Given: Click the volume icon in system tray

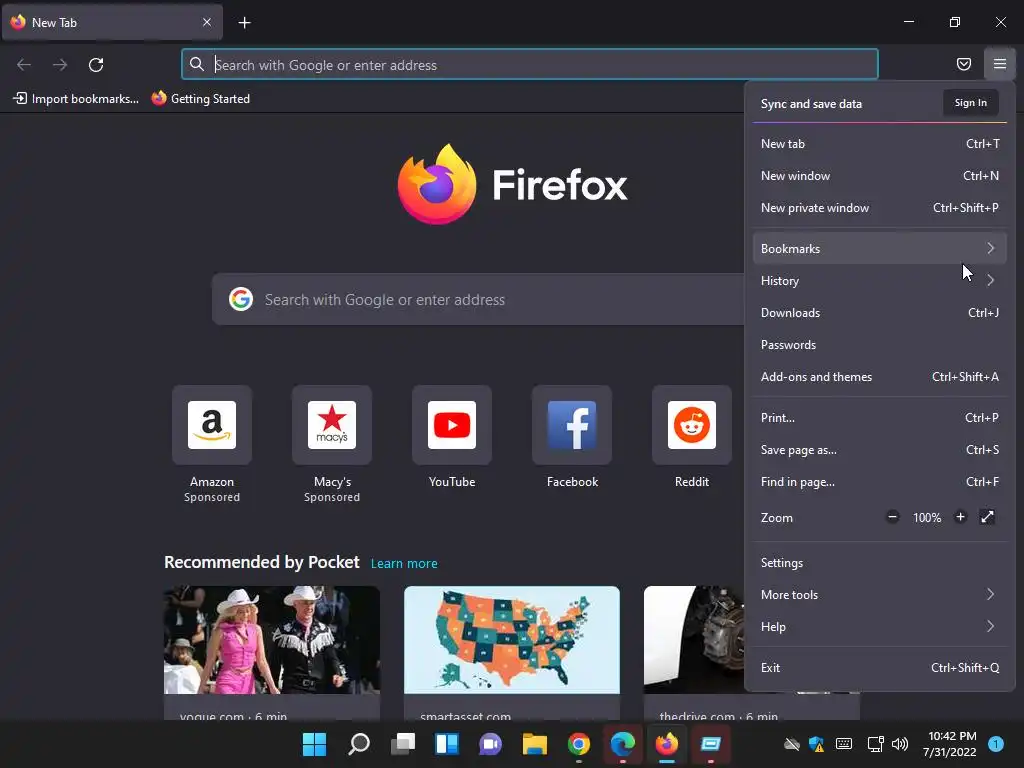Looking at the screenshot, I should coord(900,744).
